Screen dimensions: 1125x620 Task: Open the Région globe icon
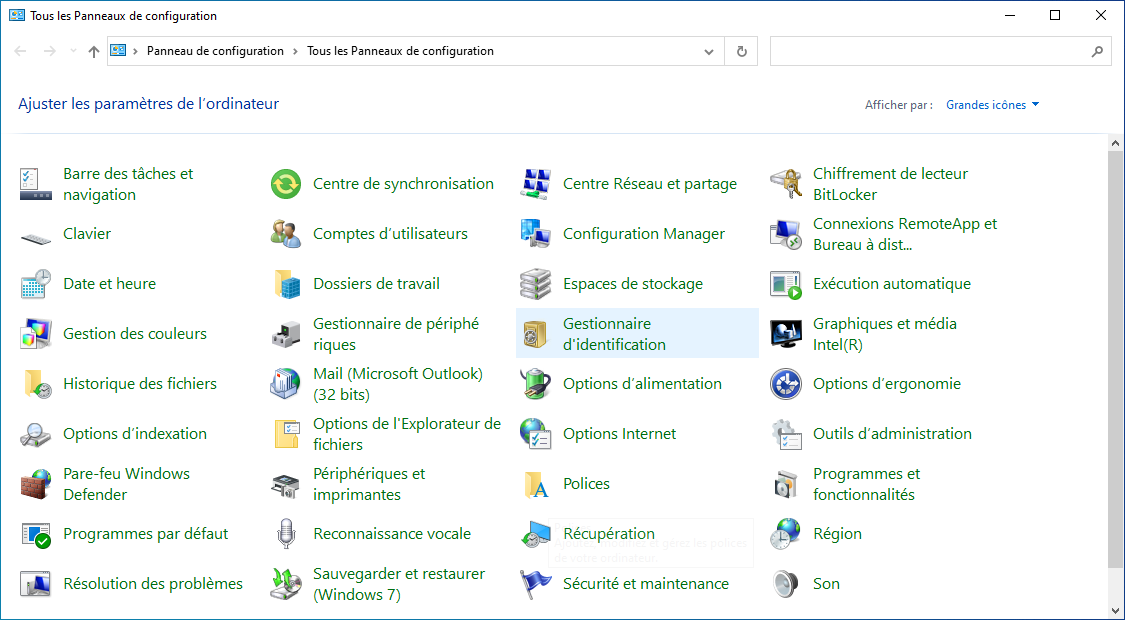[x=786, y=535]
